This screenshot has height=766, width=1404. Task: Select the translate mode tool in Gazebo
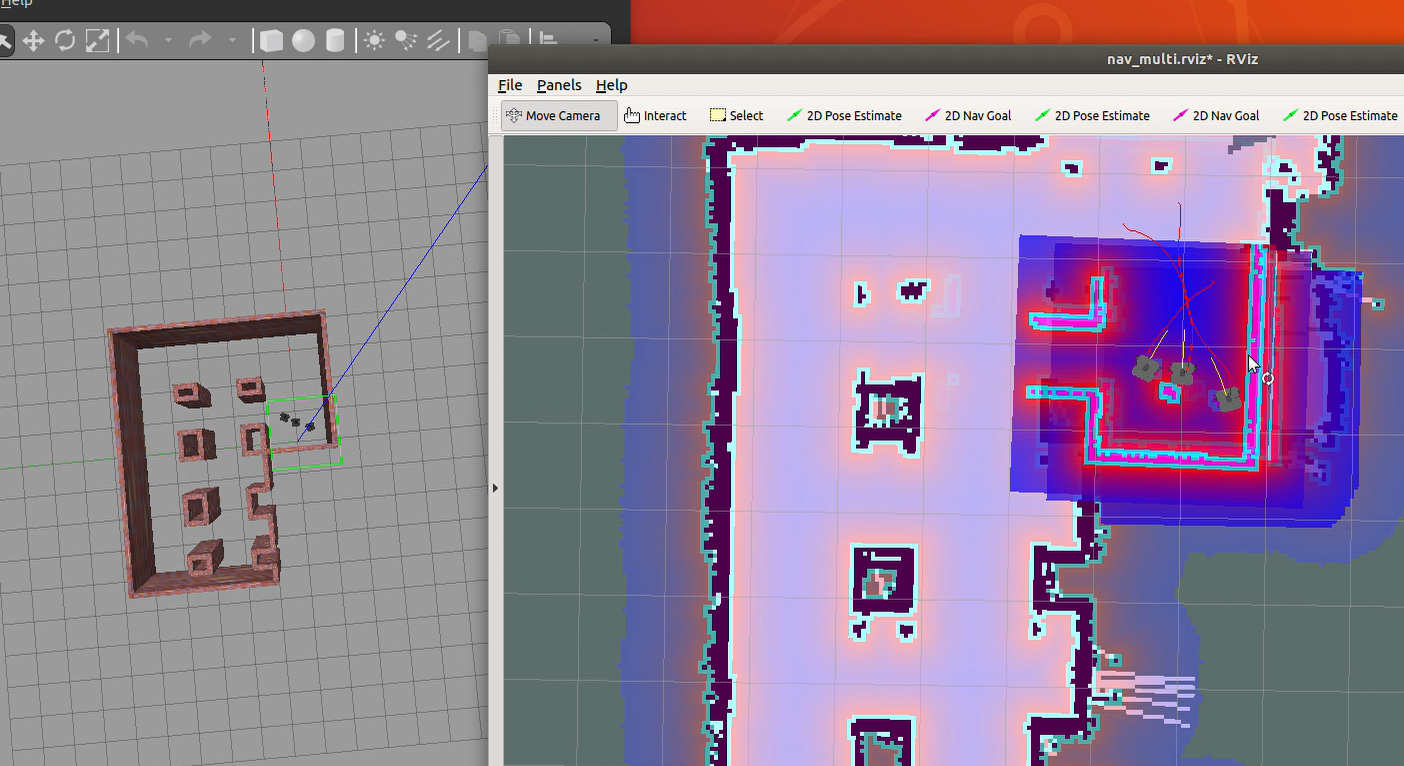33,41
